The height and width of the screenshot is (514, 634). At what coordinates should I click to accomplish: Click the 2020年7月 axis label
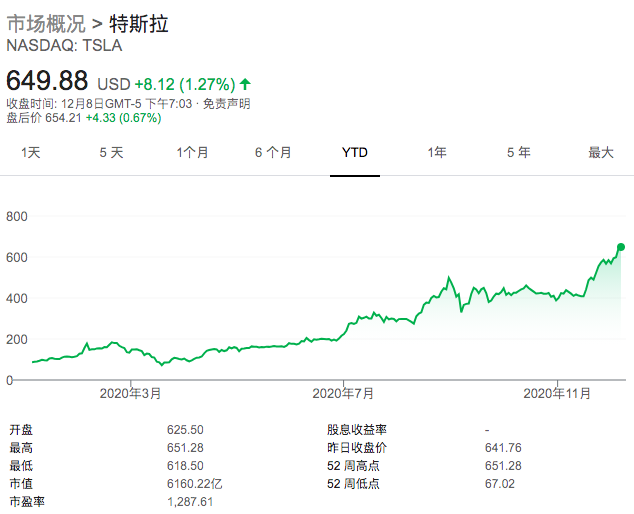coord(343,393)
